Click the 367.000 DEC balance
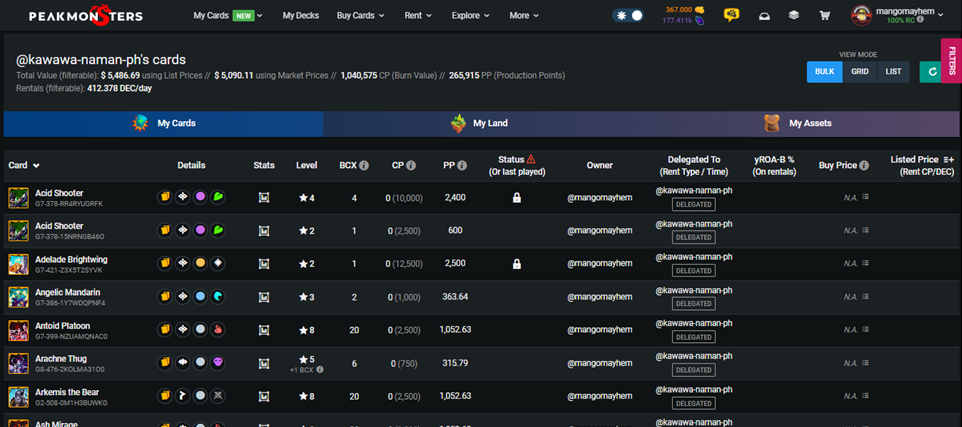 click(x=684, y=10)
